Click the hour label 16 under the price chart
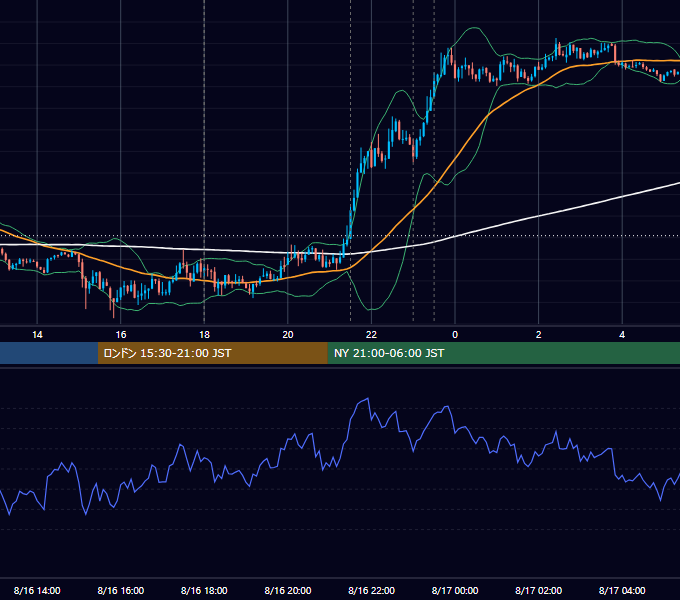The height and width of the screenshot is (600, 680). point(121,335)
